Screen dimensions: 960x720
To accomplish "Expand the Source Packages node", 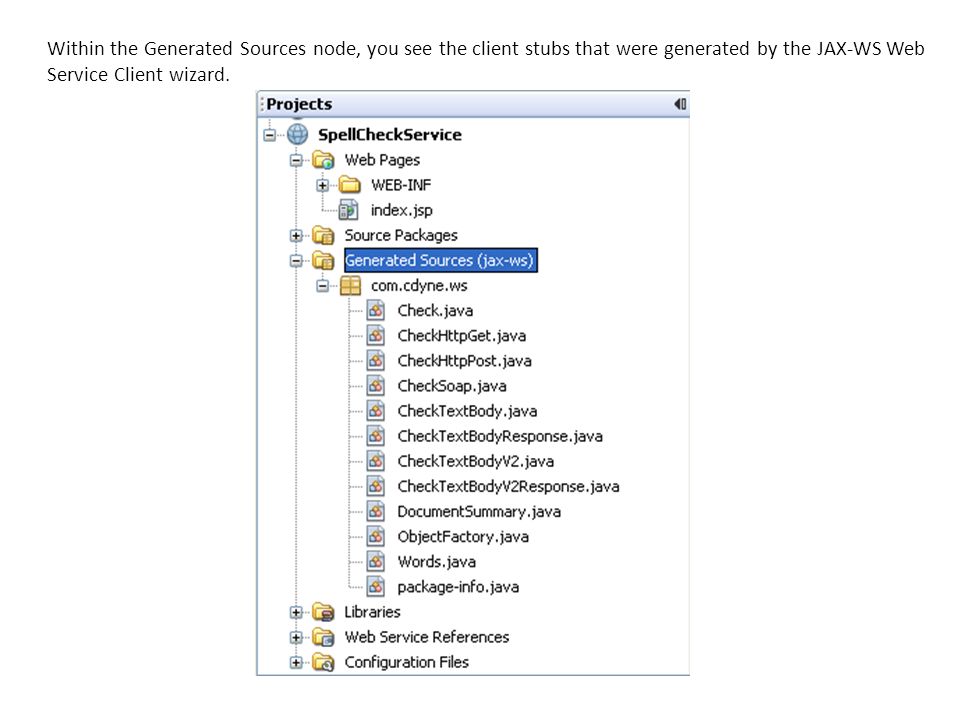I will 296,236.
